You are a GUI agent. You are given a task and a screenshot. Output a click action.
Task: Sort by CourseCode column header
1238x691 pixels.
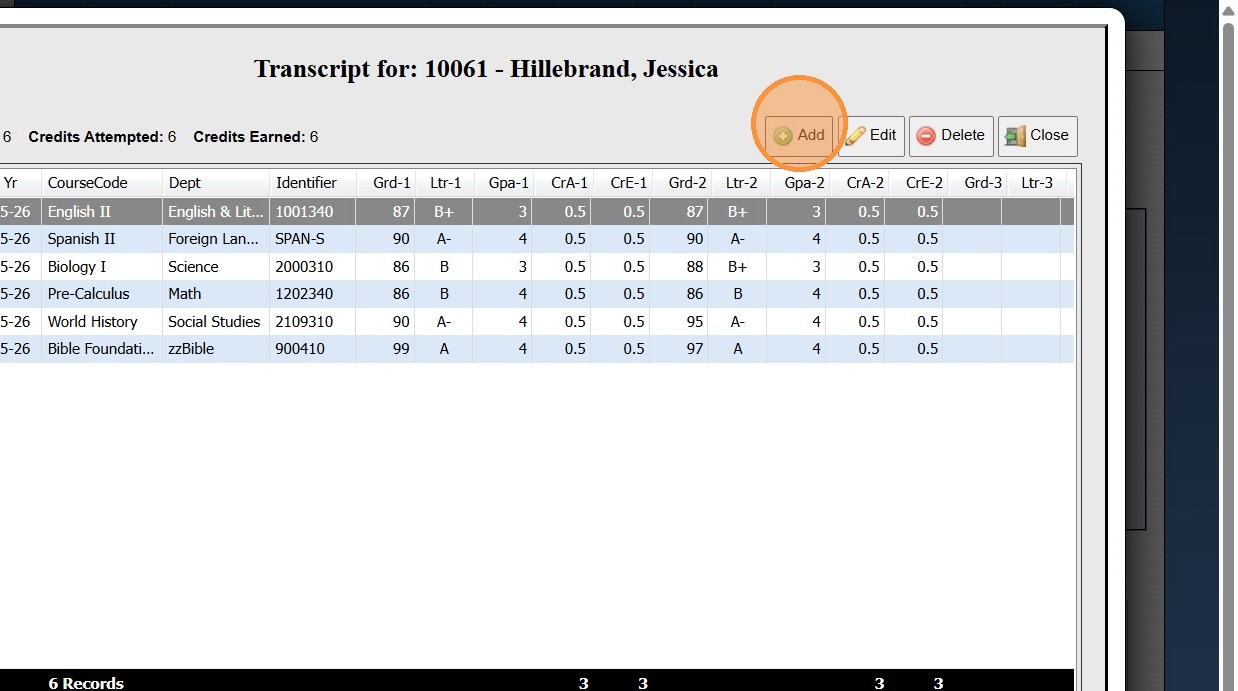click(x=101, y=183)
